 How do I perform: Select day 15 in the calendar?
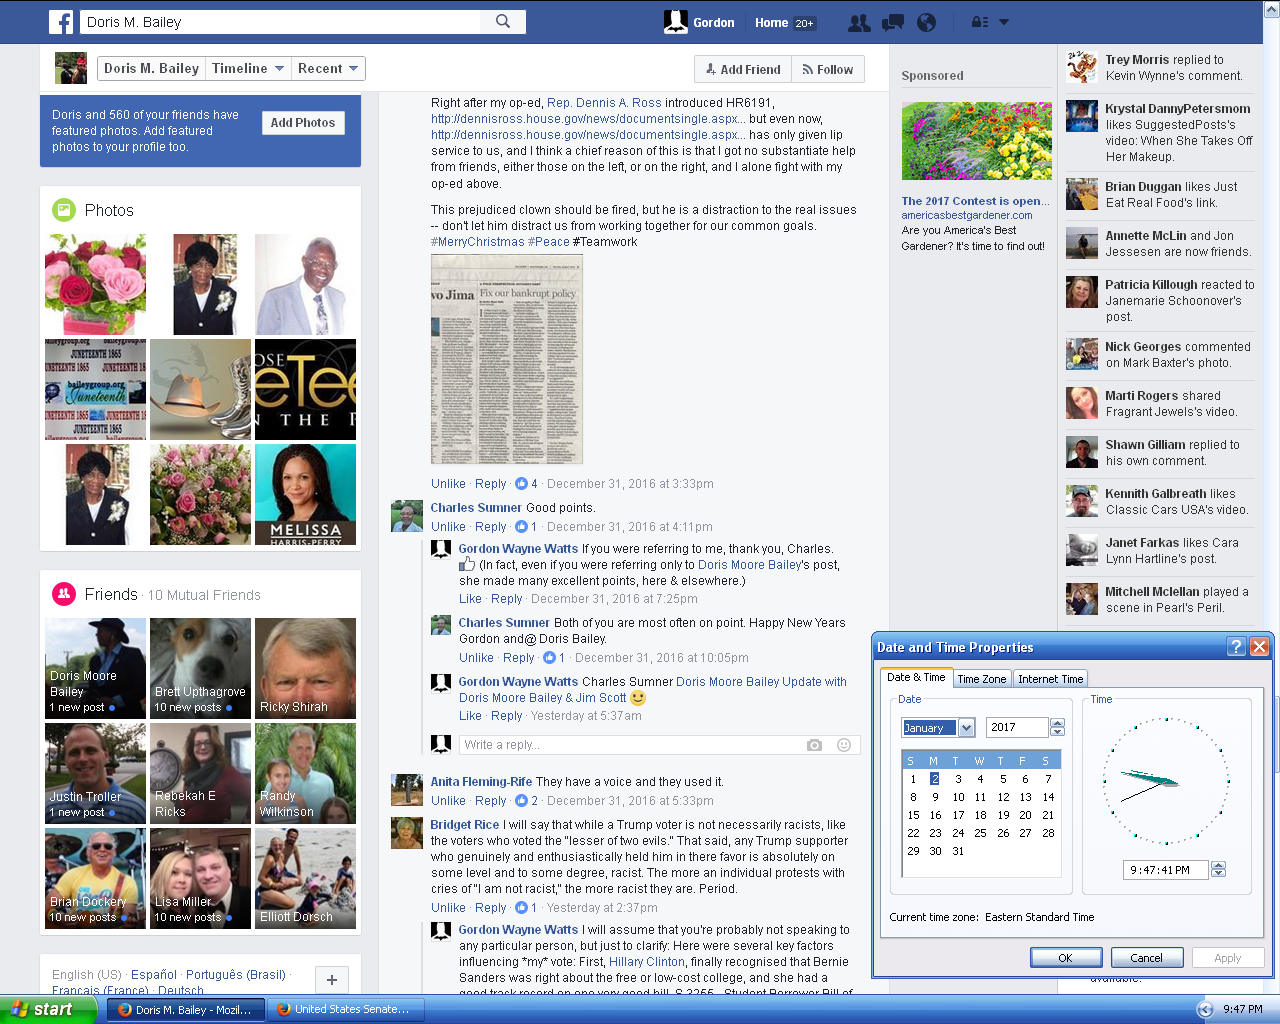pos(913,815)
